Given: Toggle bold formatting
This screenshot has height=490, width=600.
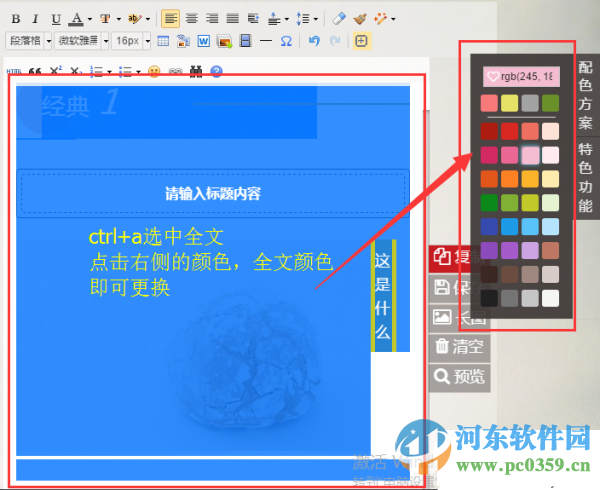Looking at the screenshot, I should (x=16, y=19).
